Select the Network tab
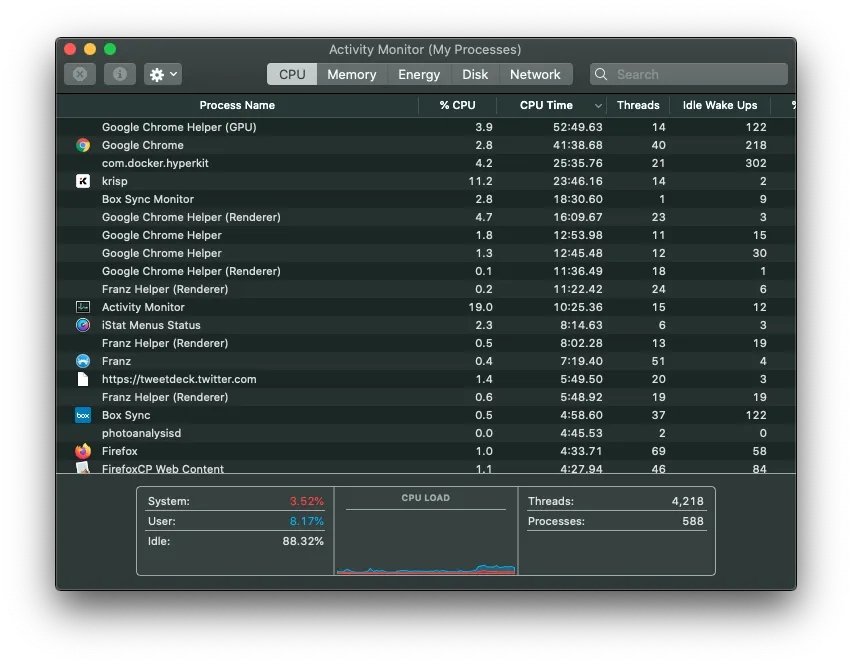Viewport: 852px width, 664px height. 535,74
